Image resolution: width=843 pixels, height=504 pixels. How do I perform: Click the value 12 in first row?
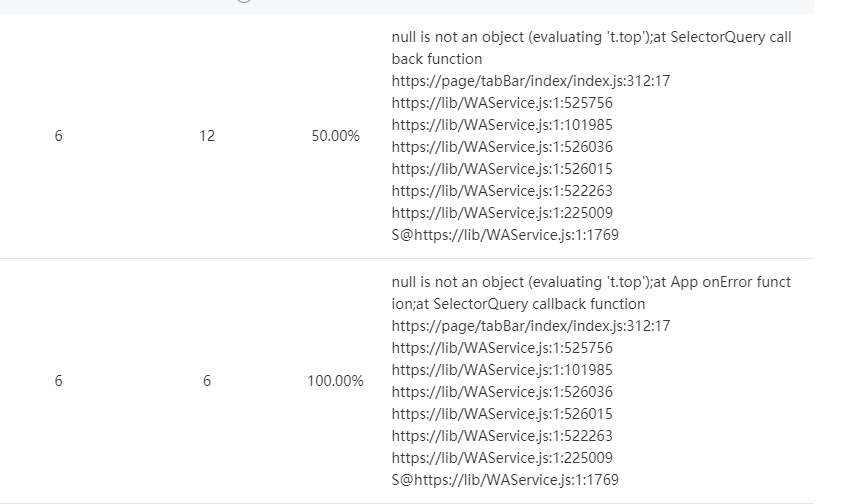click(x=207, y=136)
